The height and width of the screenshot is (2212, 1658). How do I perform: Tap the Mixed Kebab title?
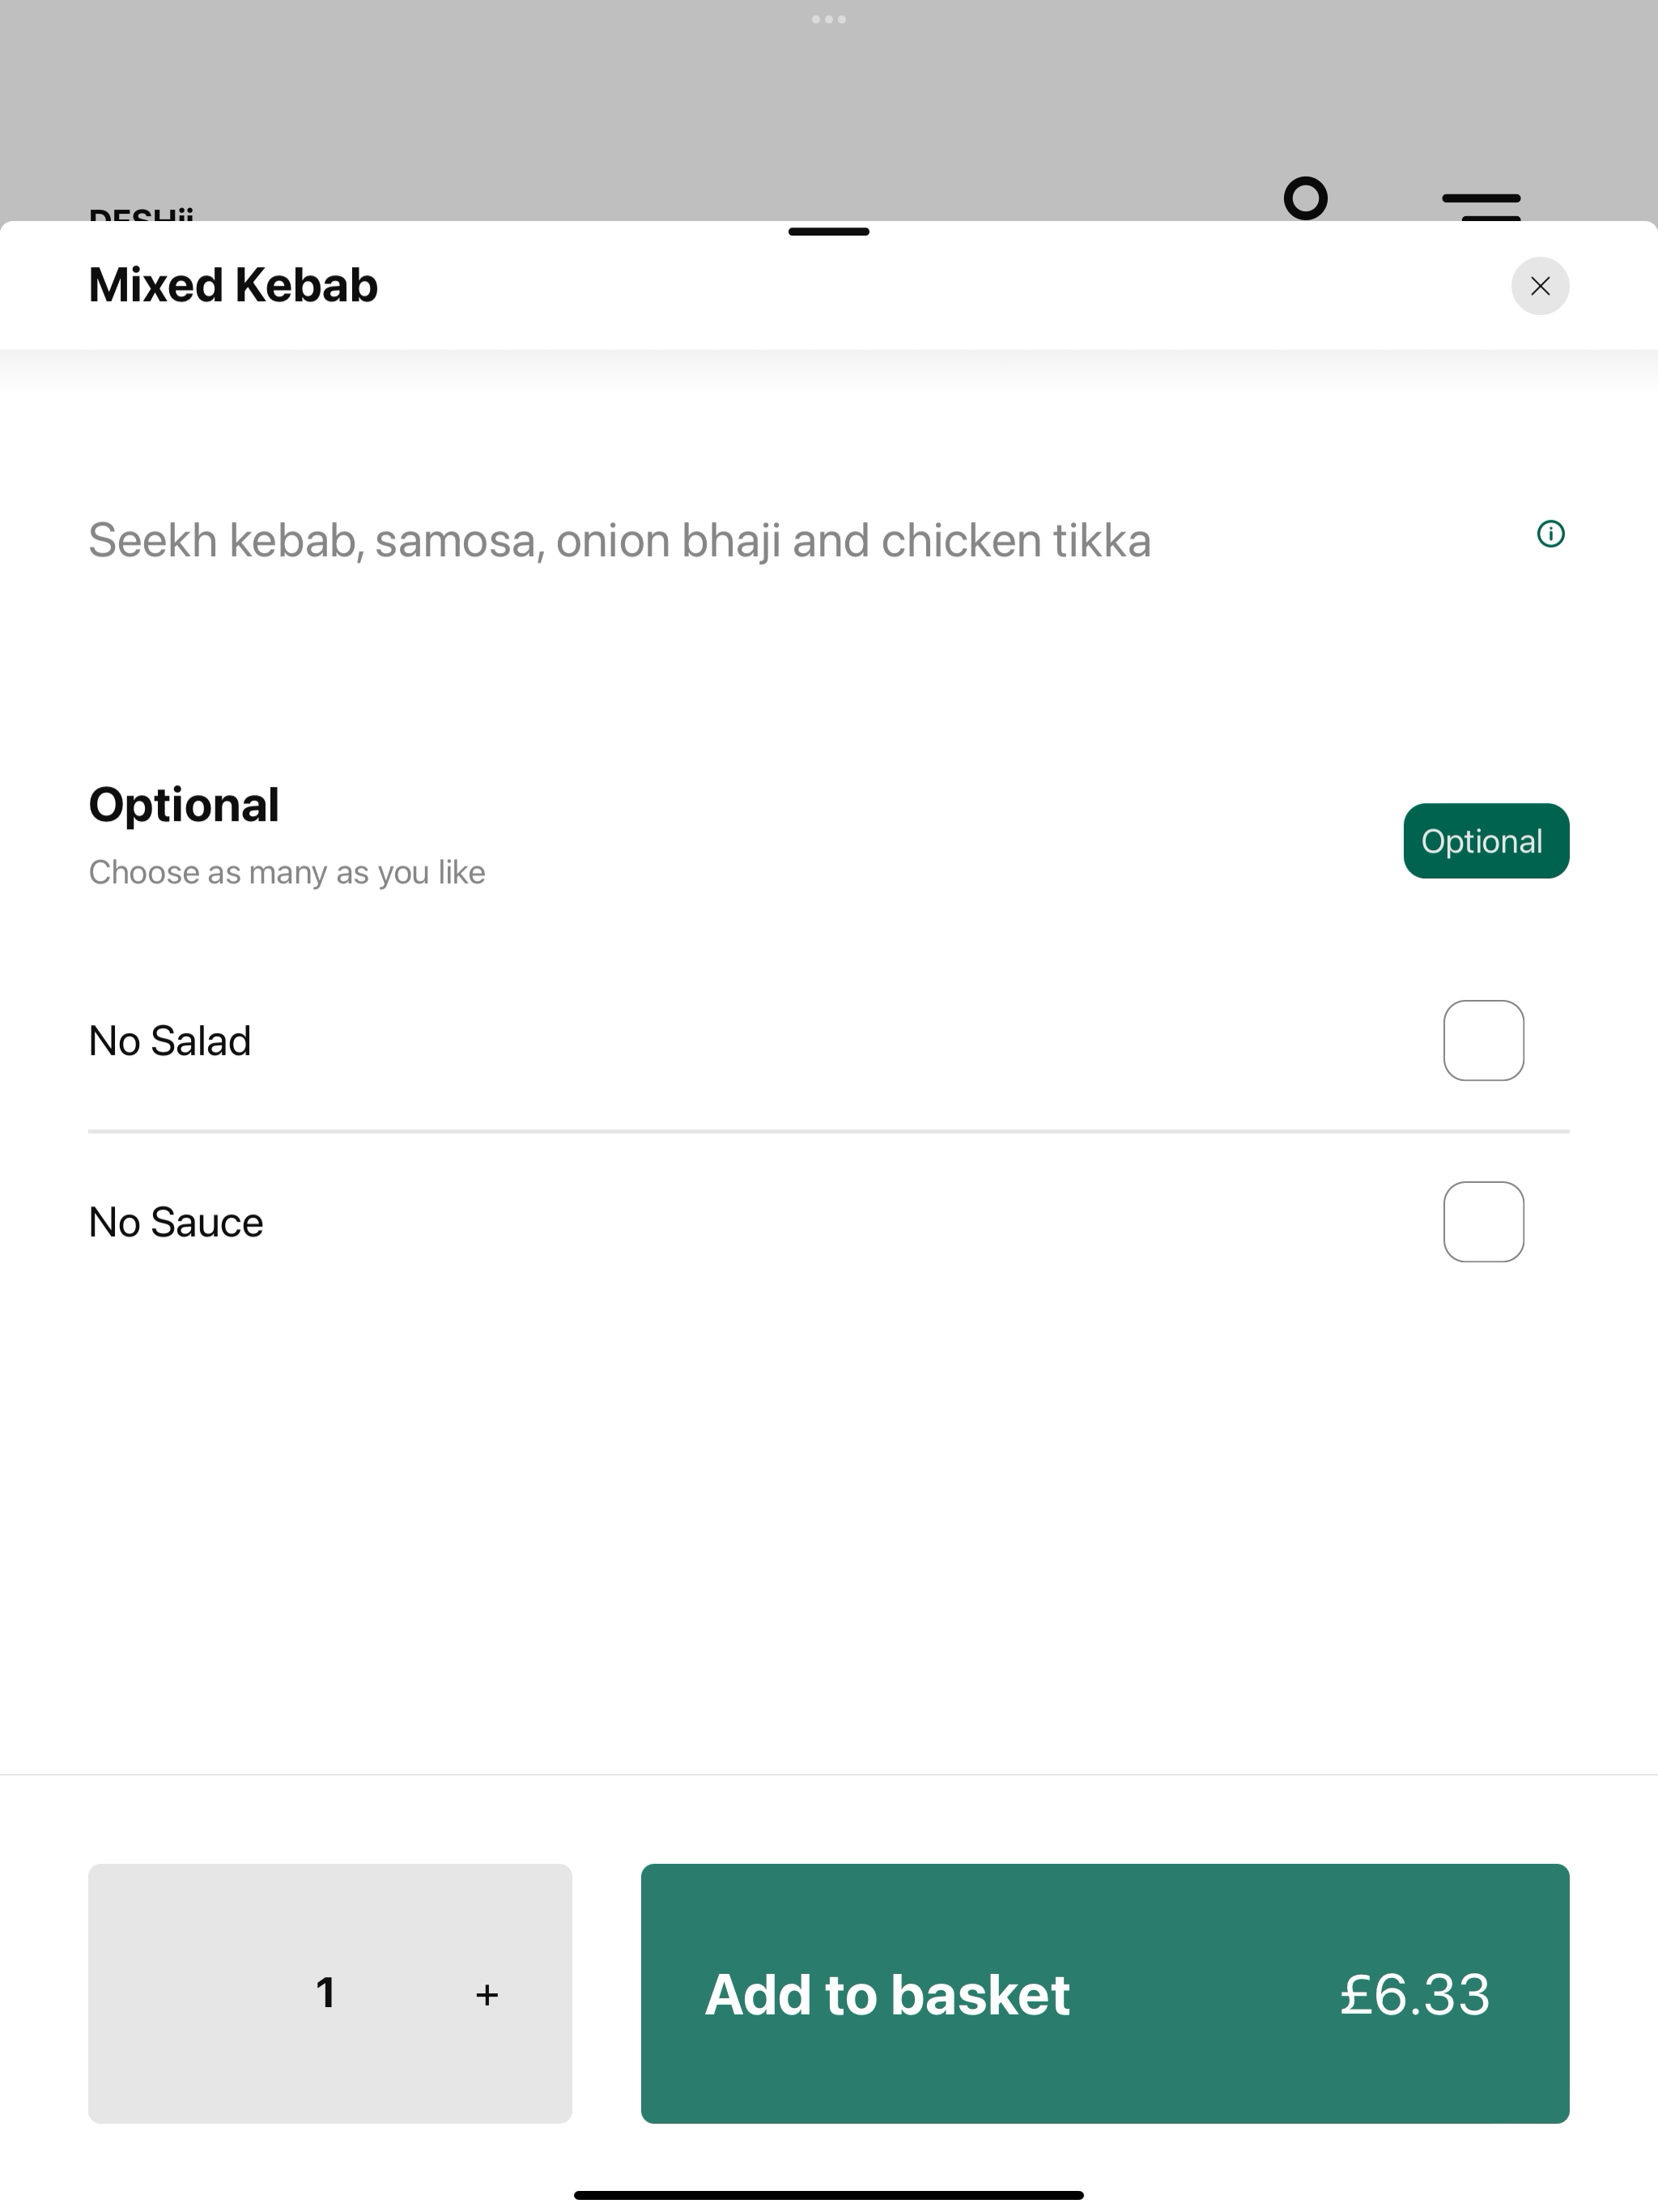(233, 285)
